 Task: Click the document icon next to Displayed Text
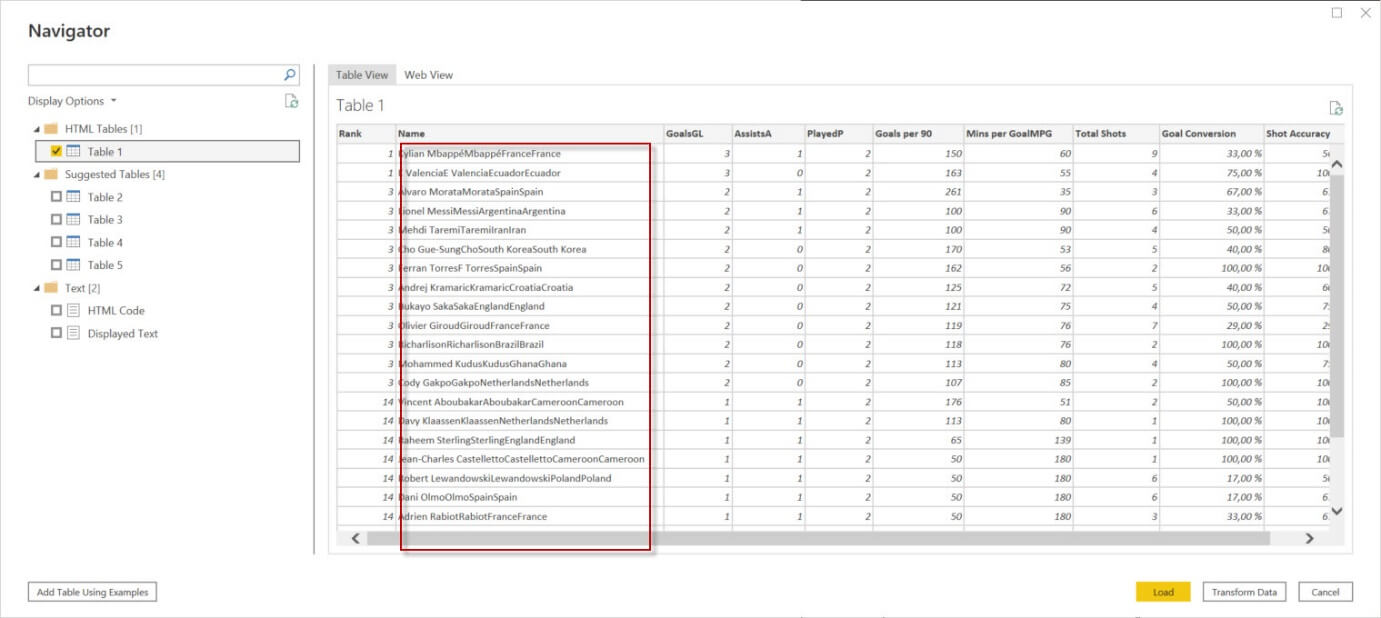pos(74,334)
